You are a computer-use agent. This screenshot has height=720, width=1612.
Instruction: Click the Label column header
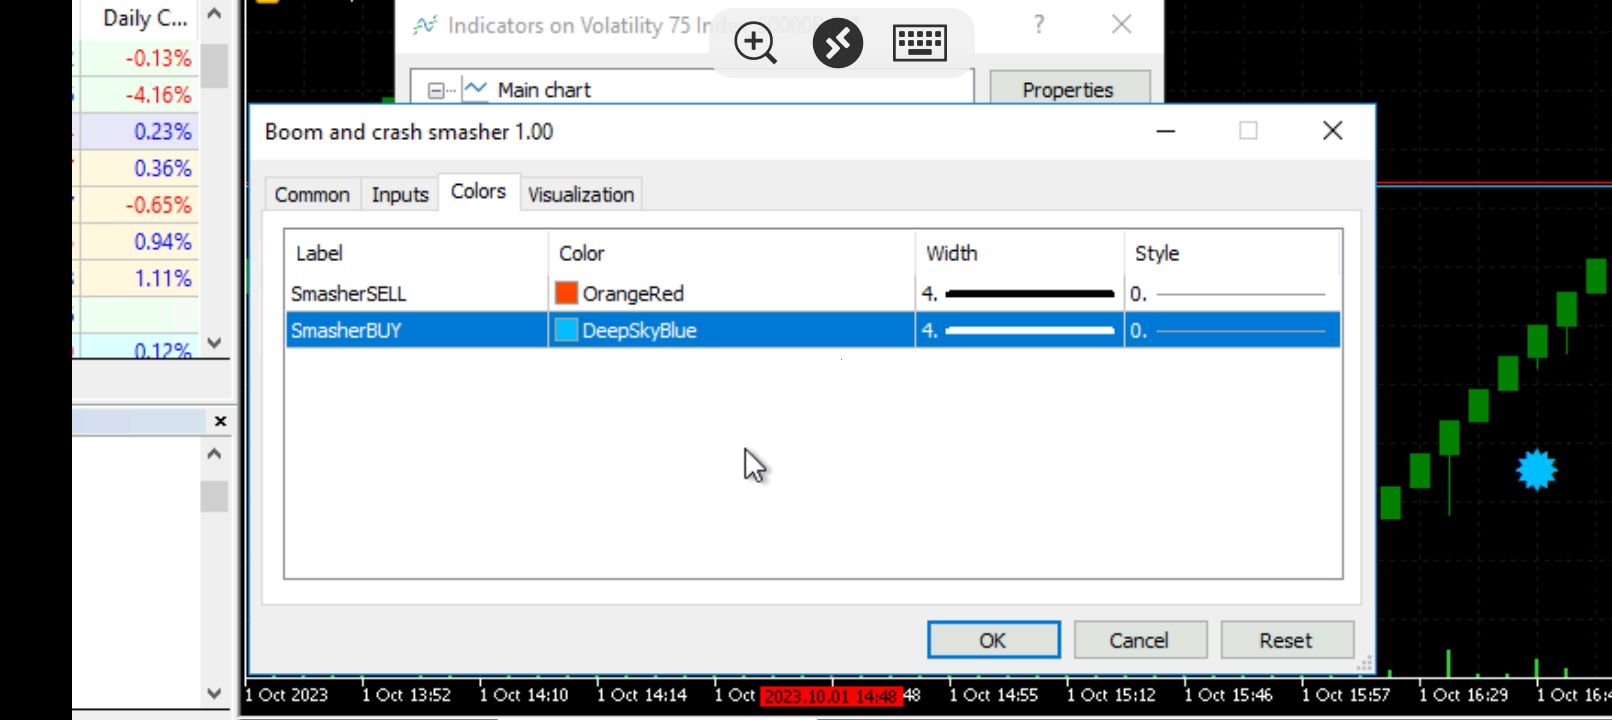tap(416, 253)
